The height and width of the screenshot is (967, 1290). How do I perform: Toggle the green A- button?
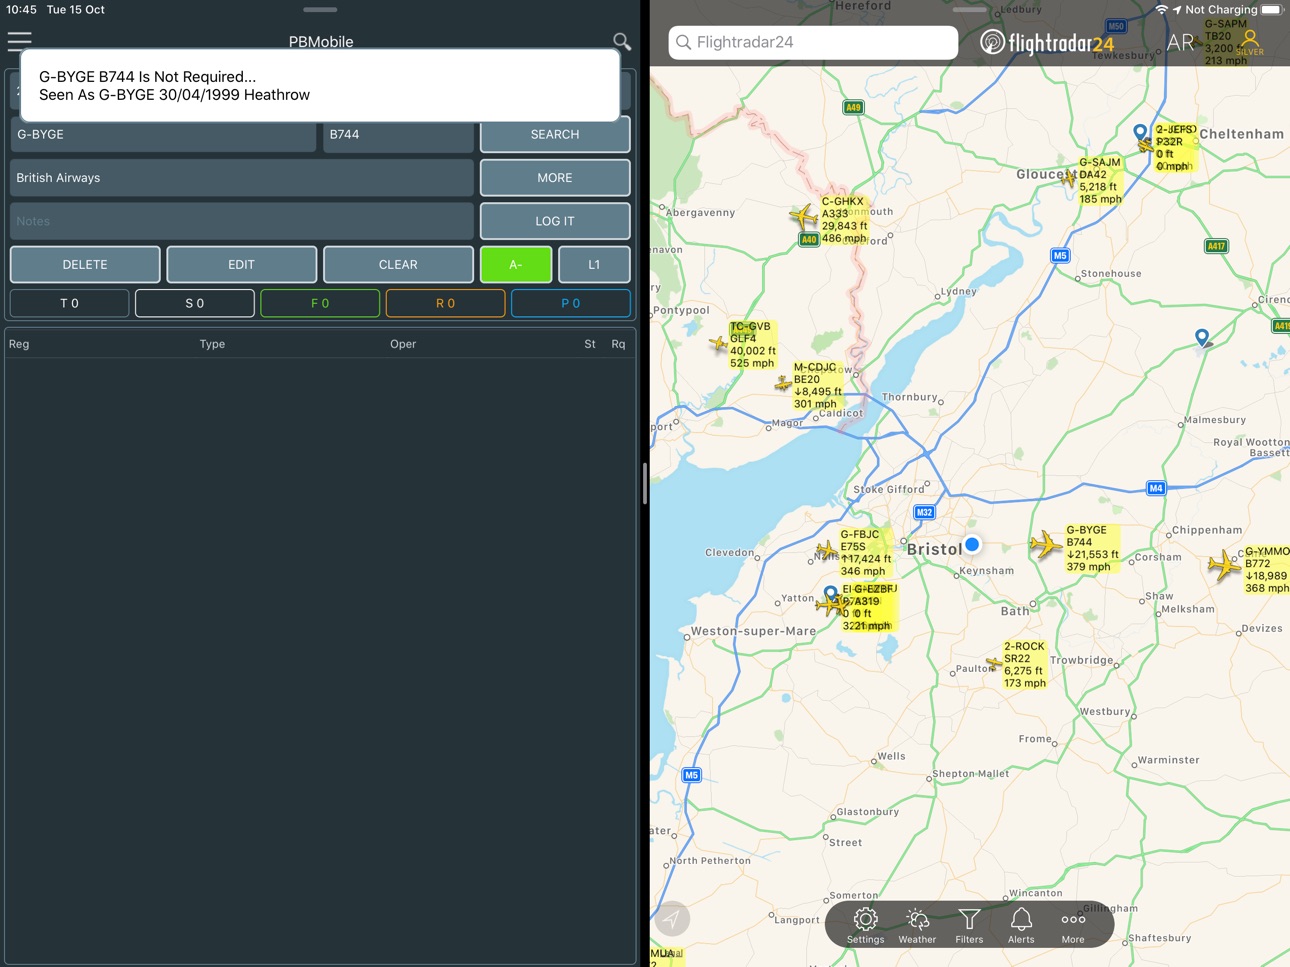coord(516,265)
